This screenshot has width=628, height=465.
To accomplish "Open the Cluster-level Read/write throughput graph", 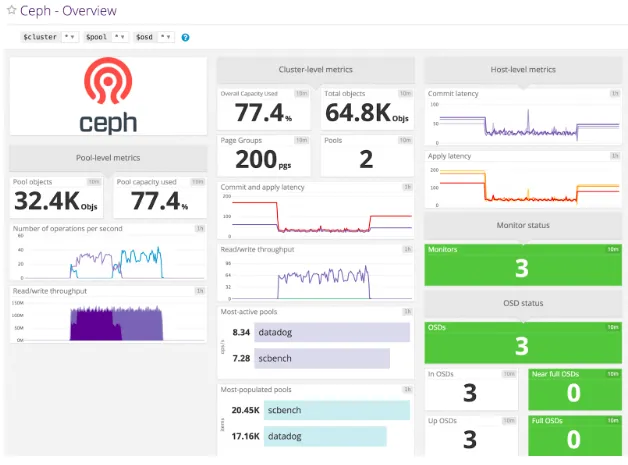I will [x=316, y=273].
